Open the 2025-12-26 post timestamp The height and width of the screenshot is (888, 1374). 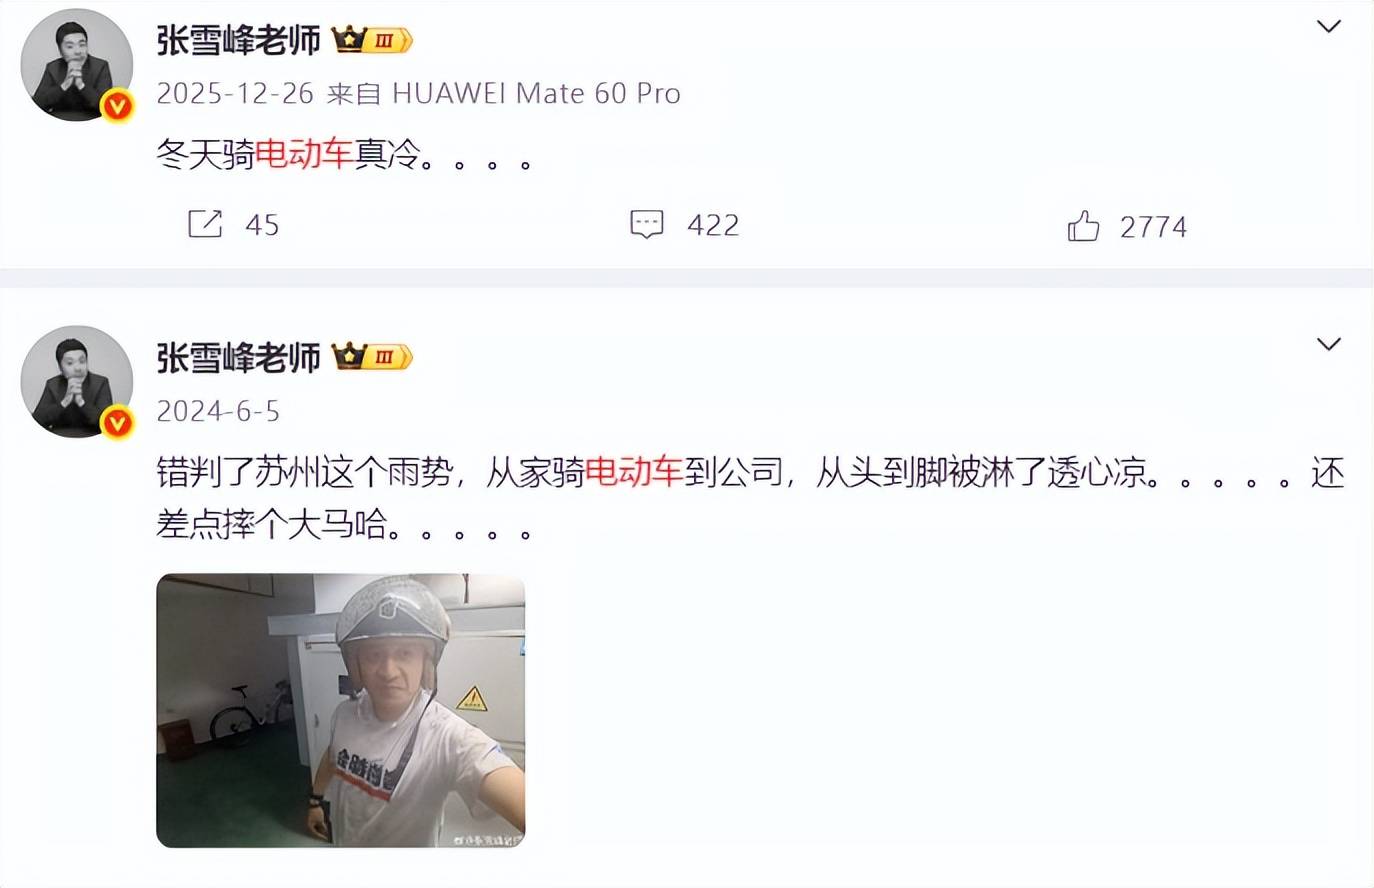pyautogui.click(x=235, y=93)
